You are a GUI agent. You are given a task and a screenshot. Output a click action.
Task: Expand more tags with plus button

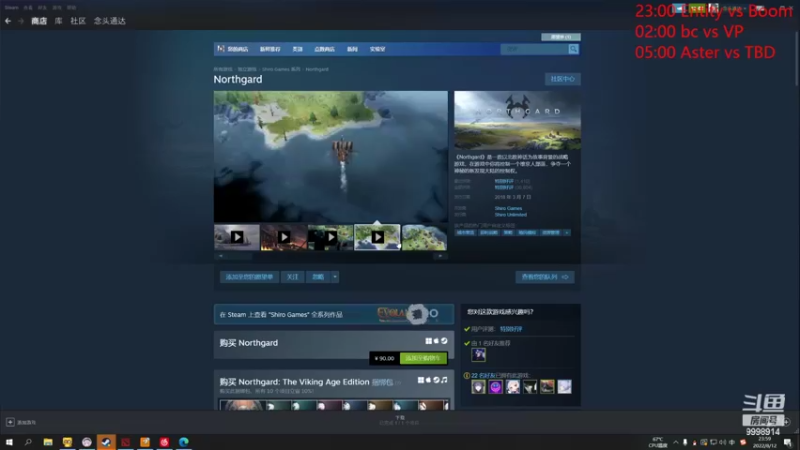[567, 233]
